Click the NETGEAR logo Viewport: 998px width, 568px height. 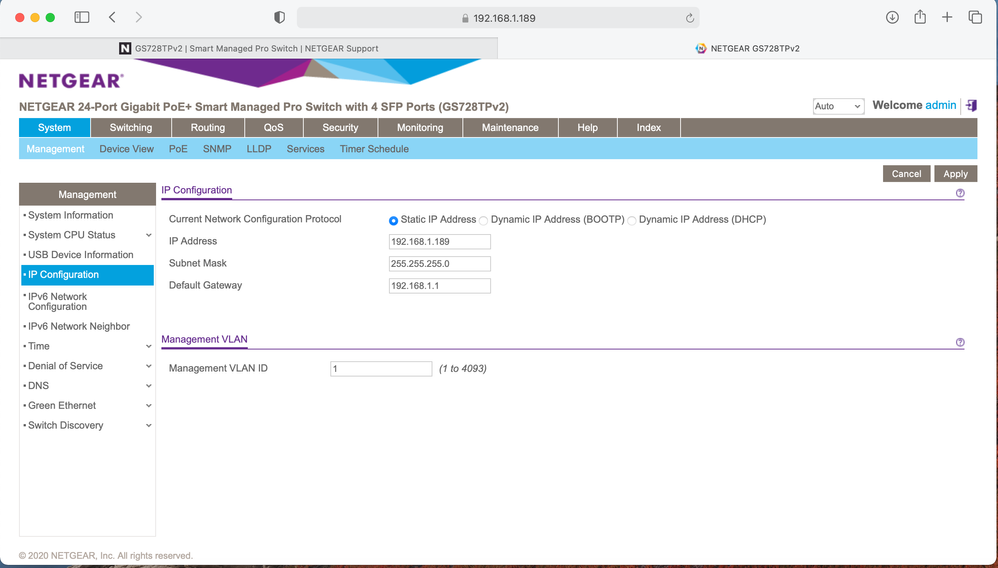[71, 81]
